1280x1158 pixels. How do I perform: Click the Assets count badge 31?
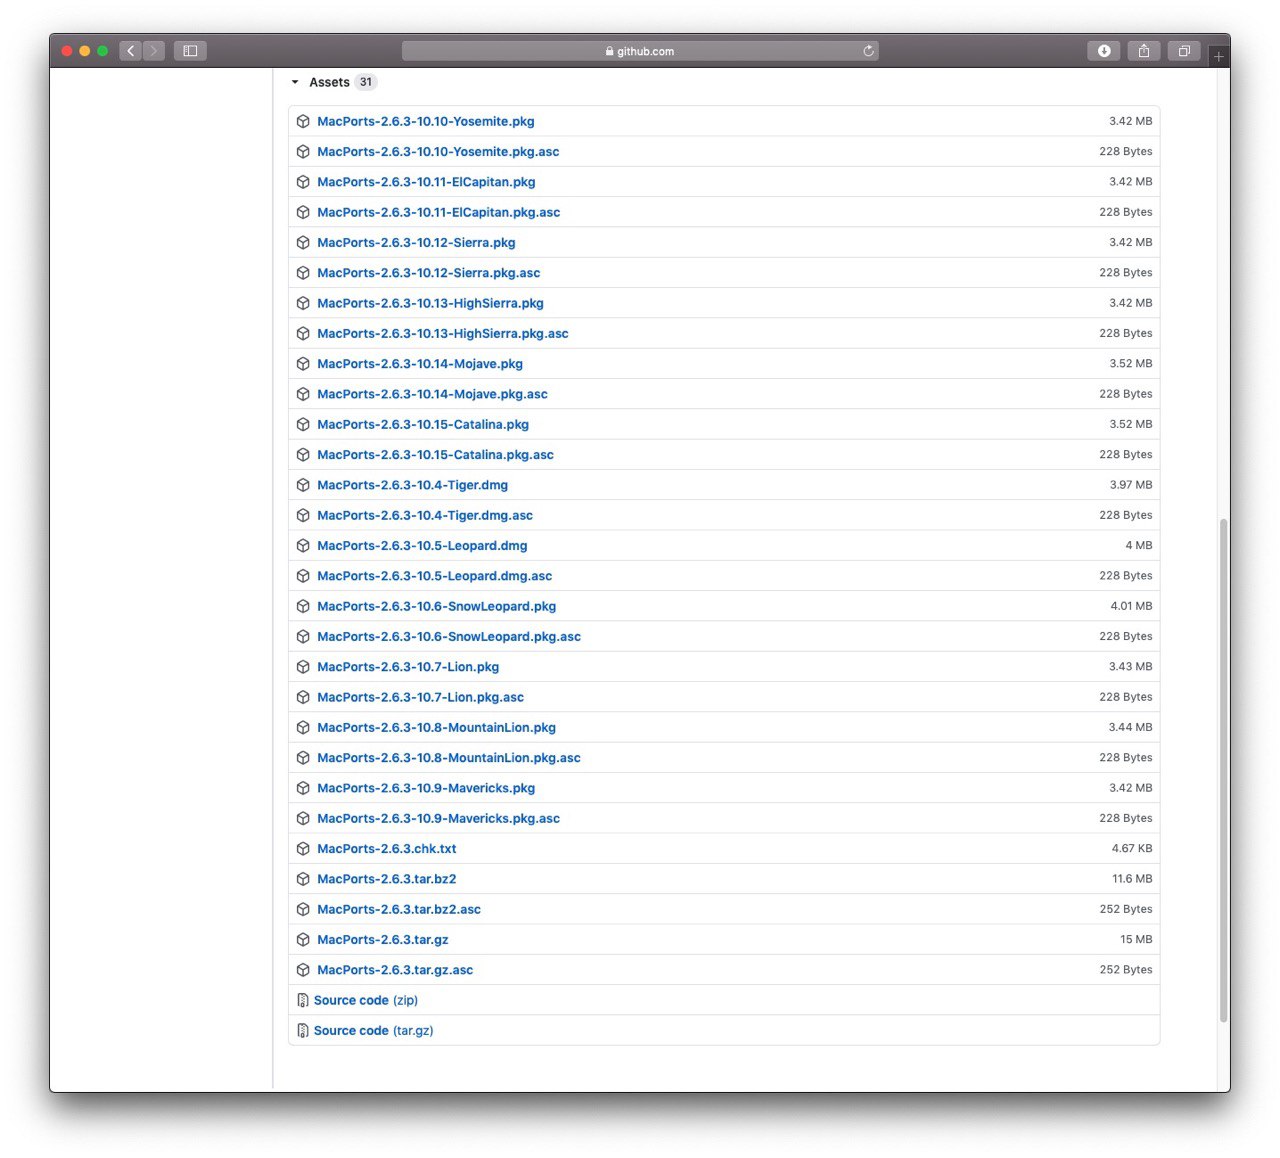[x=366, y=82]
